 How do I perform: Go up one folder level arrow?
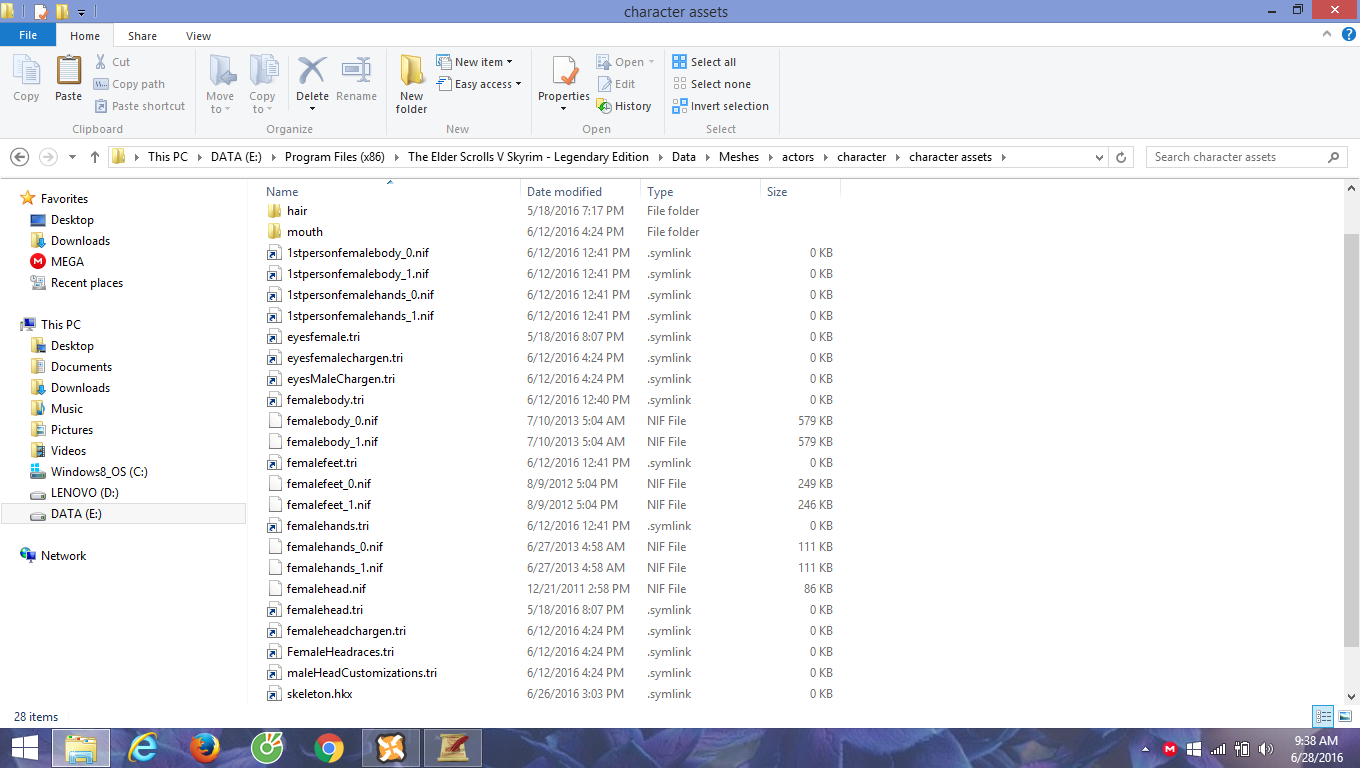click(x=95, y=157)
